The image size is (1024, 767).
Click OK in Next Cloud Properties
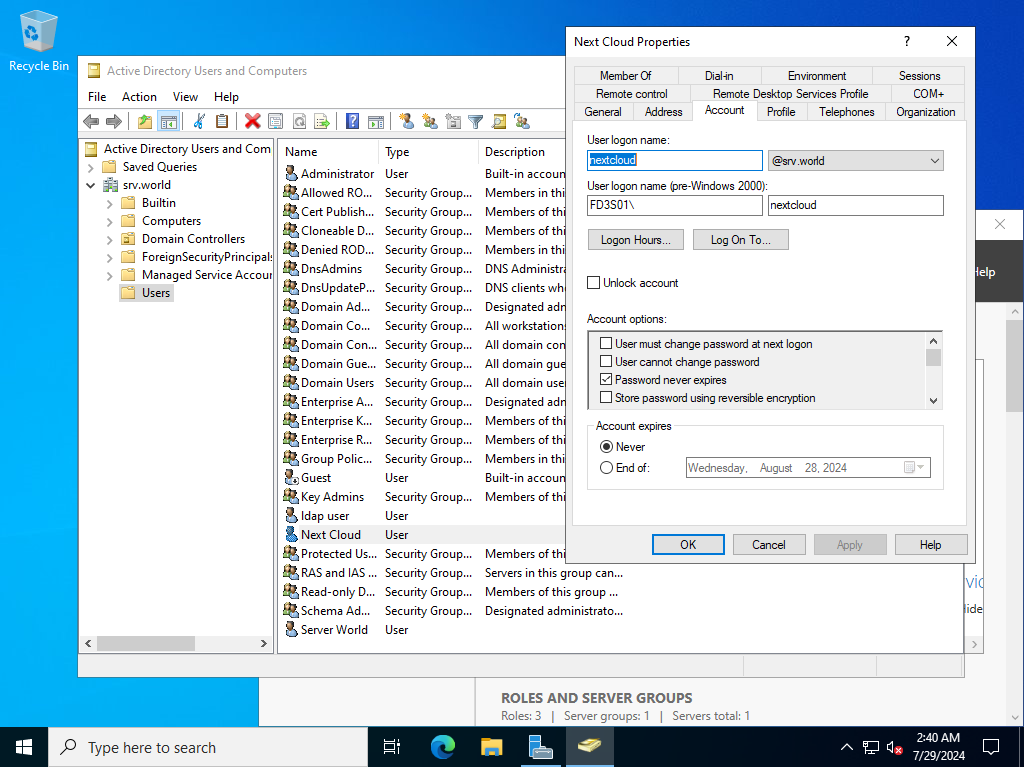[x=688, y=545]
